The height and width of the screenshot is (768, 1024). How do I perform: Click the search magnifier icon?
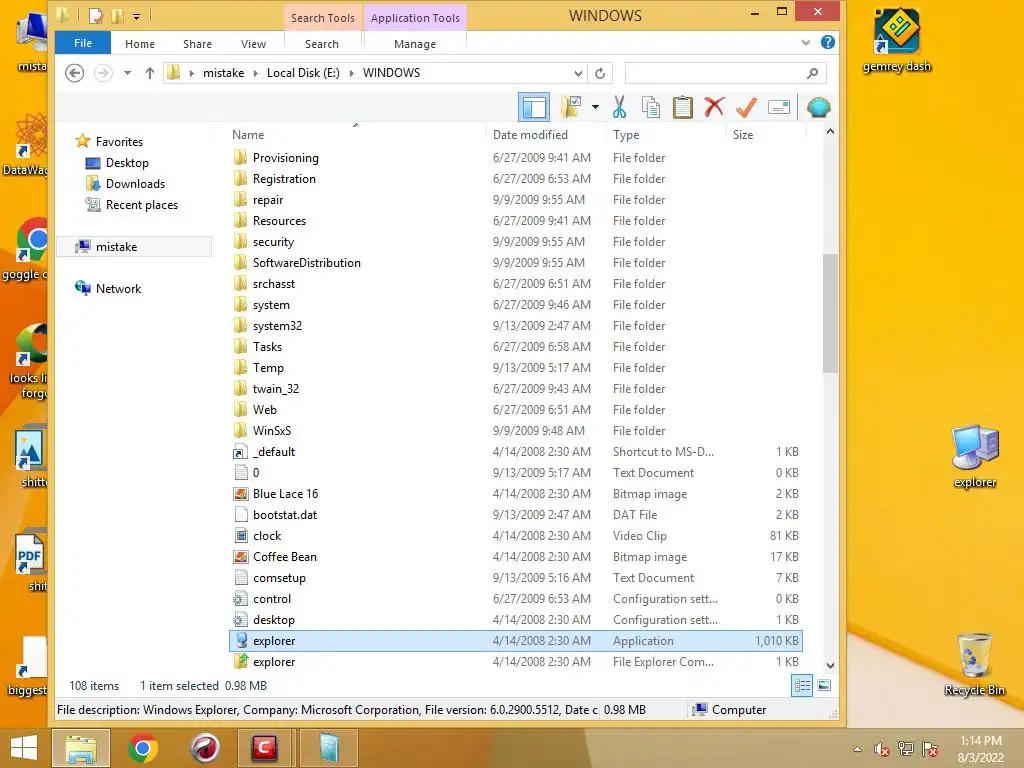(812, 73)
